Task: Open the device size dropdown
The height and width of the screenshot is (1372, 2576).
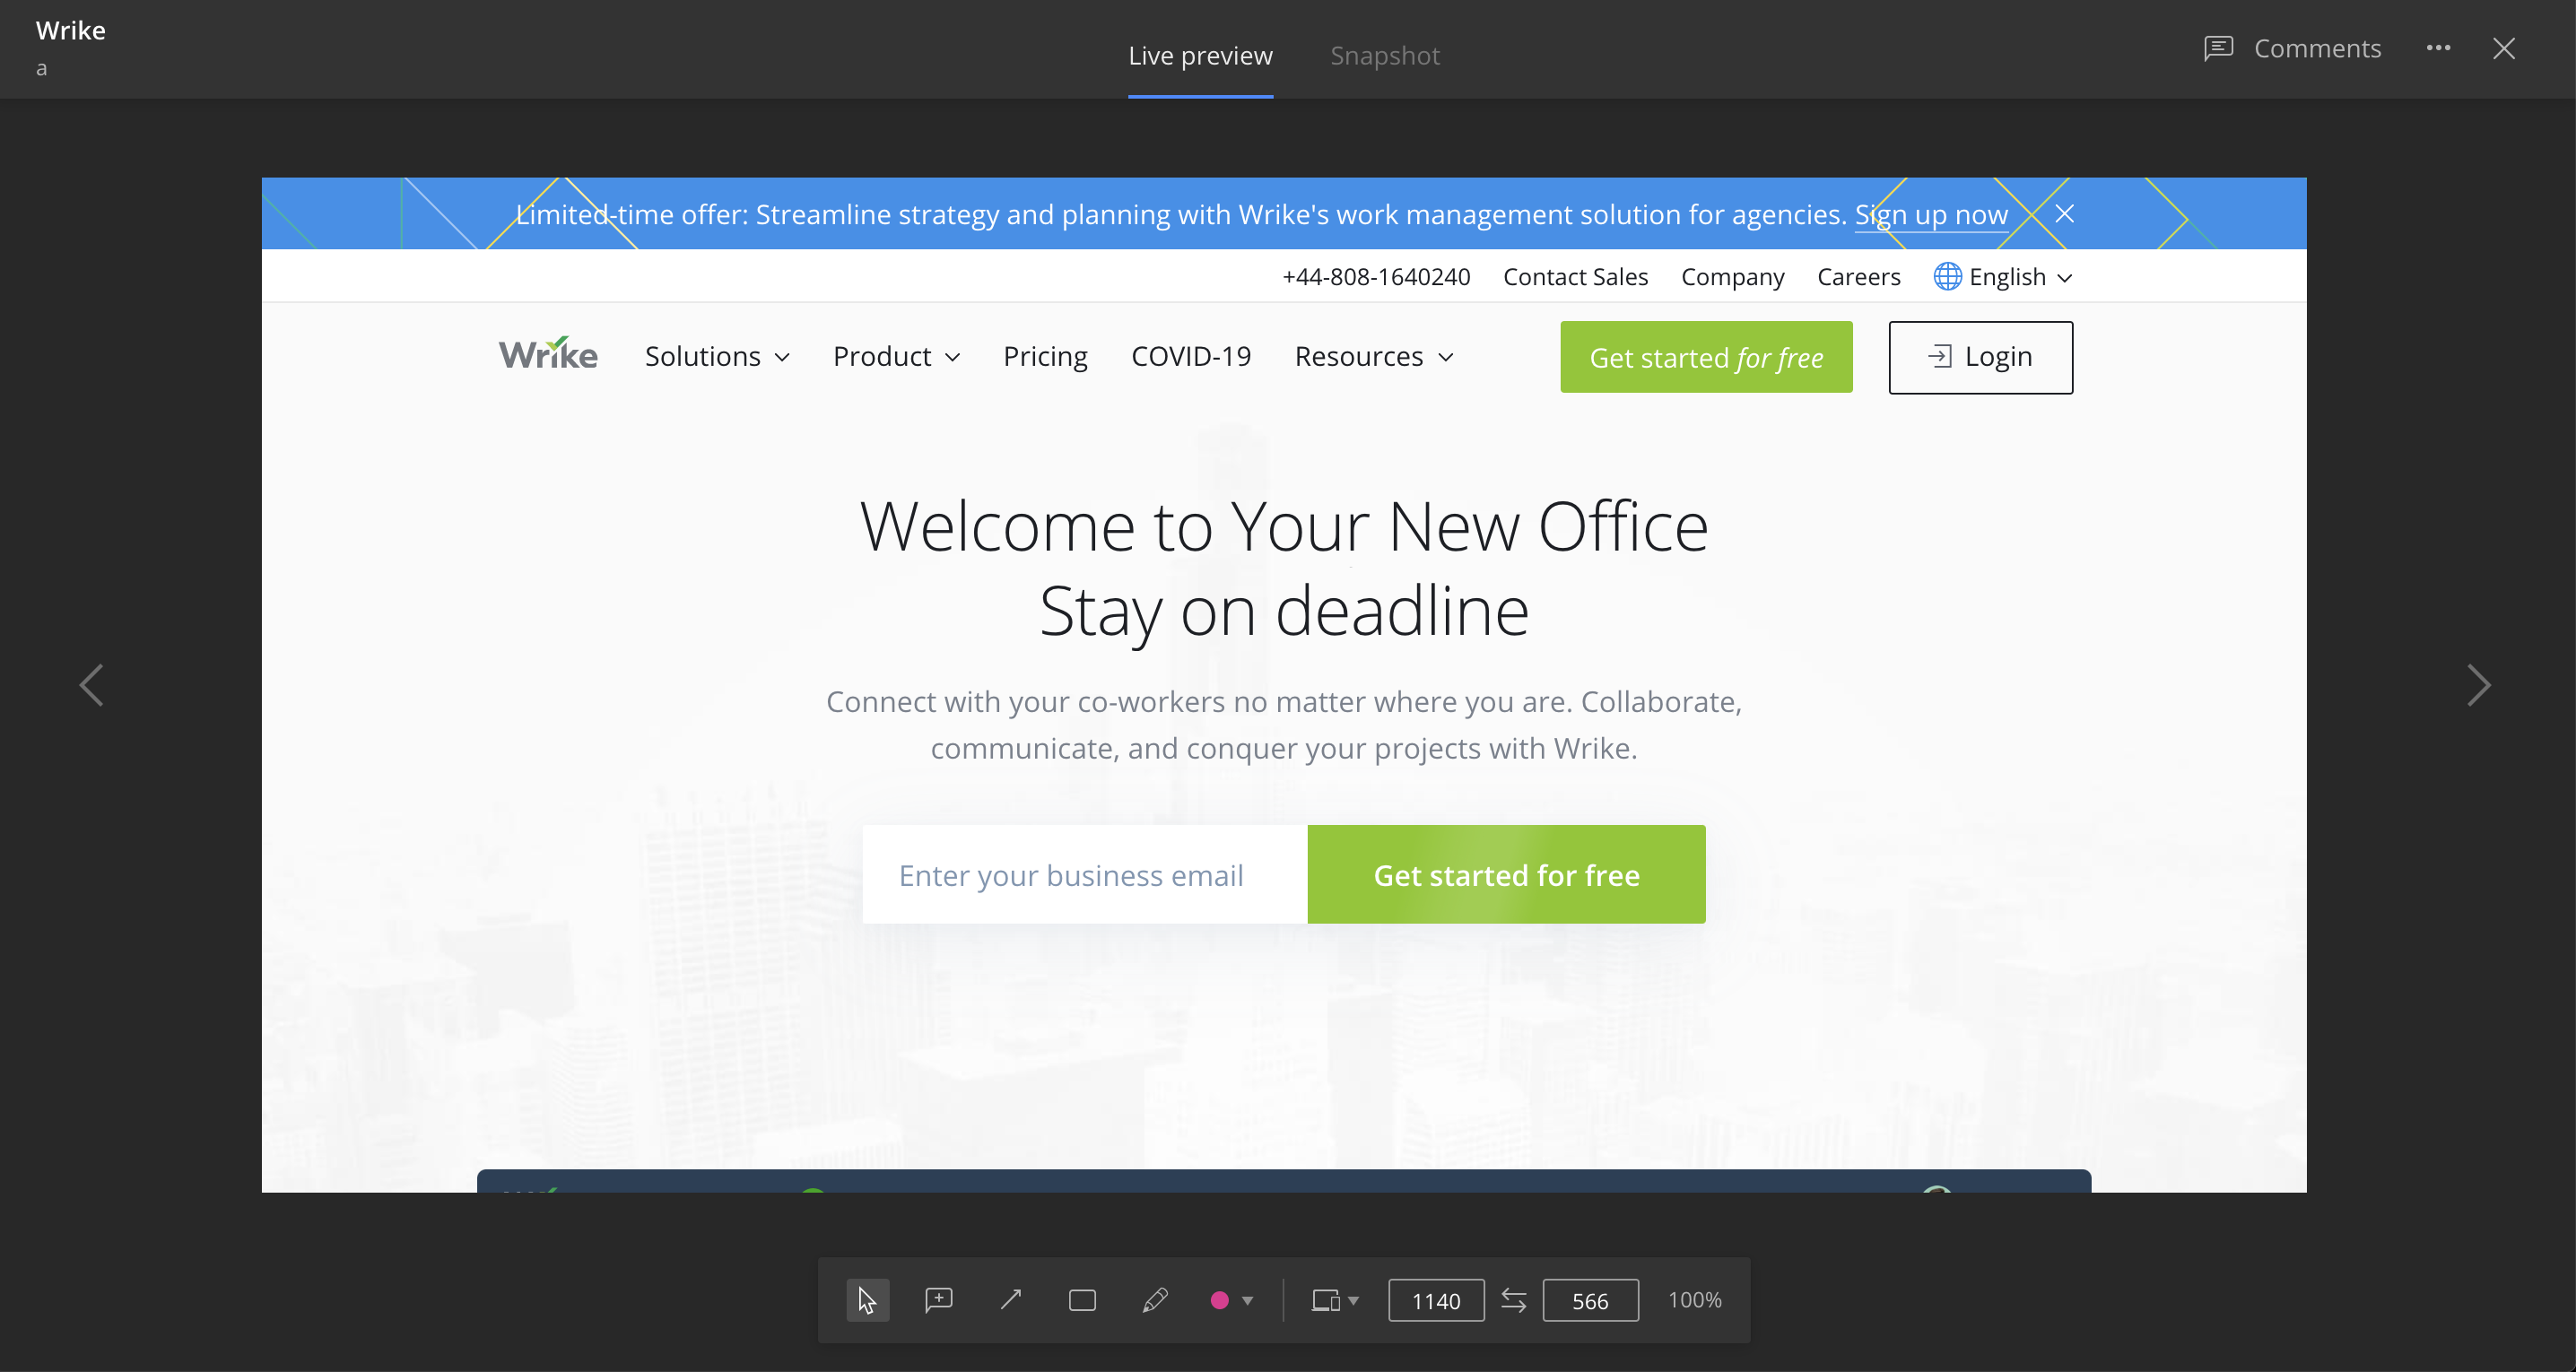Action: coord(1335,1300)
